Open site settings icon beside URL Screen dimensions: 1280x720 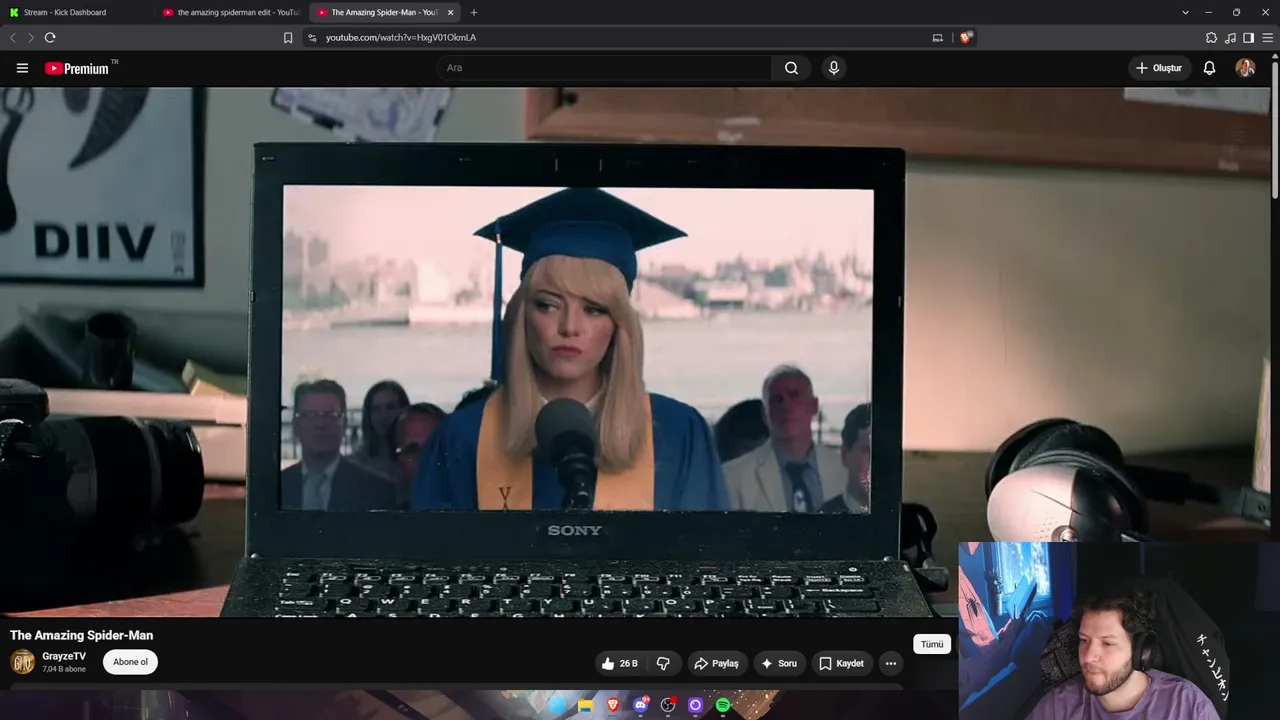[x=312, y=38]
